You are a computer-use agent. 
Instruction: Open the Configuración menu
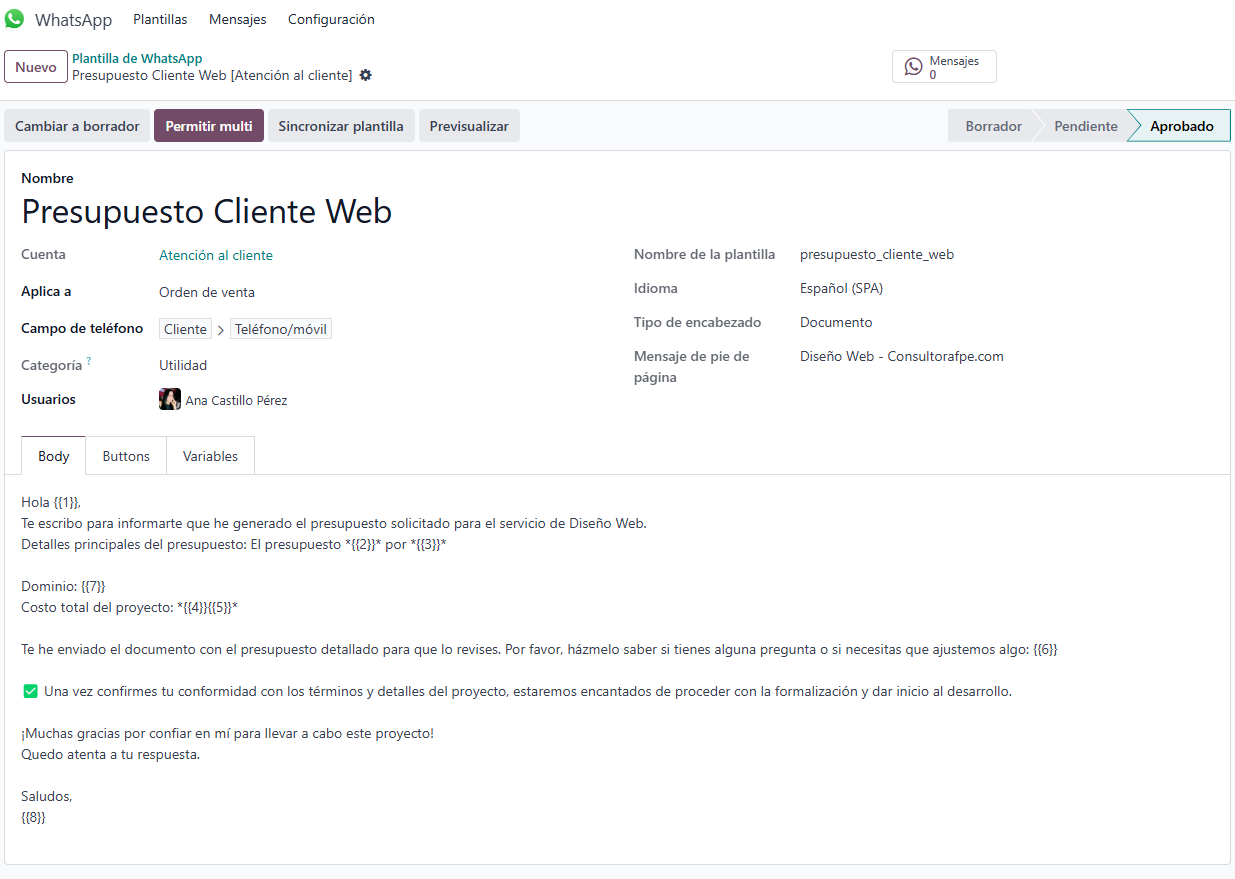(x=331, y=19)
